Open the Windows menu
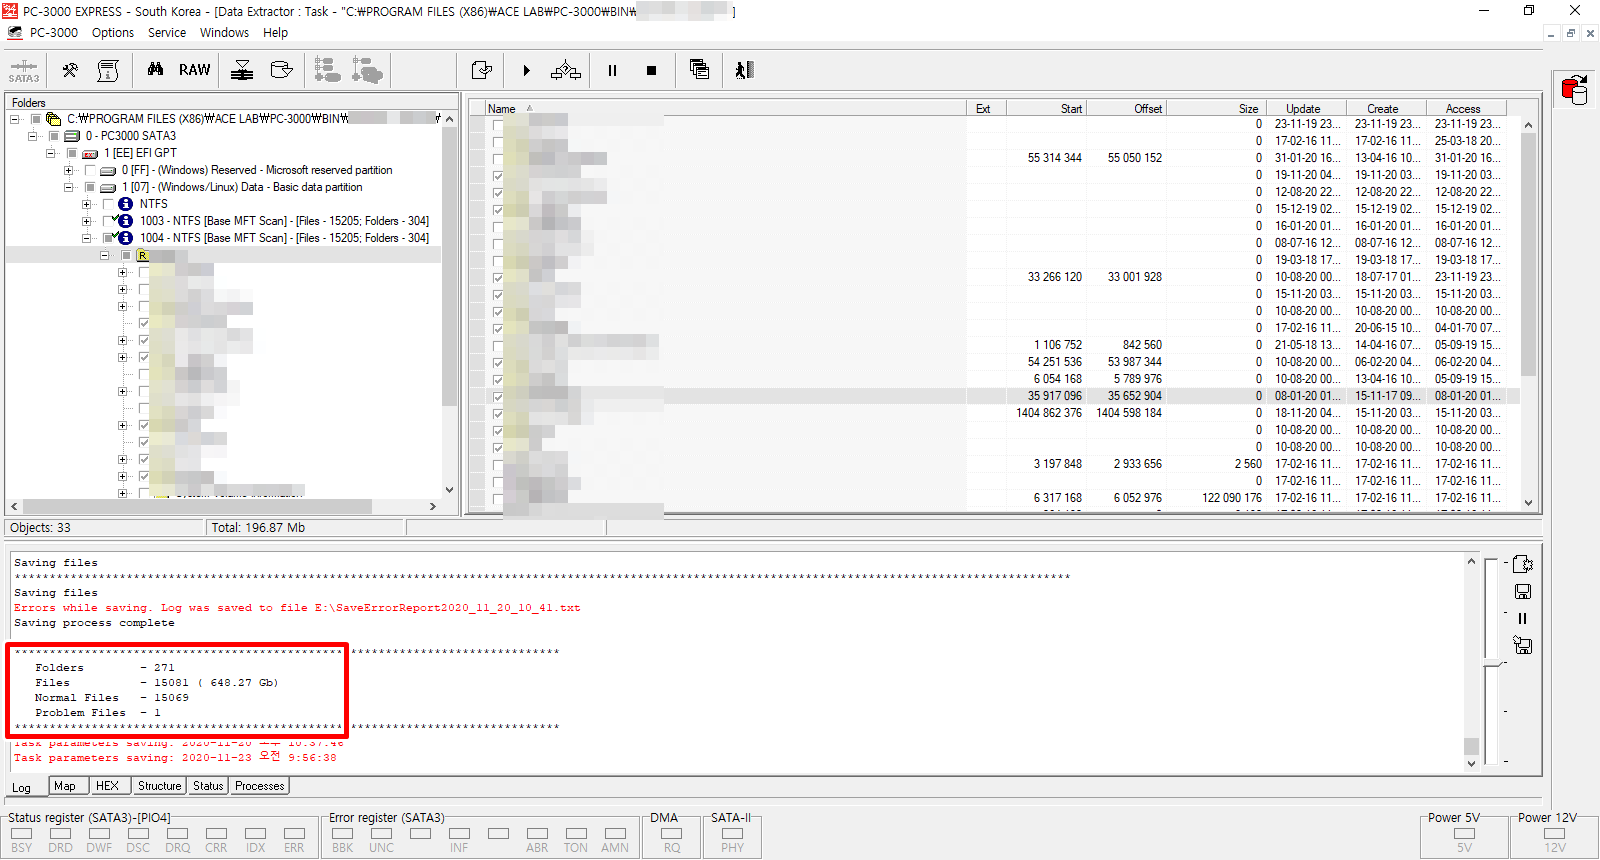 coord(224,33)
